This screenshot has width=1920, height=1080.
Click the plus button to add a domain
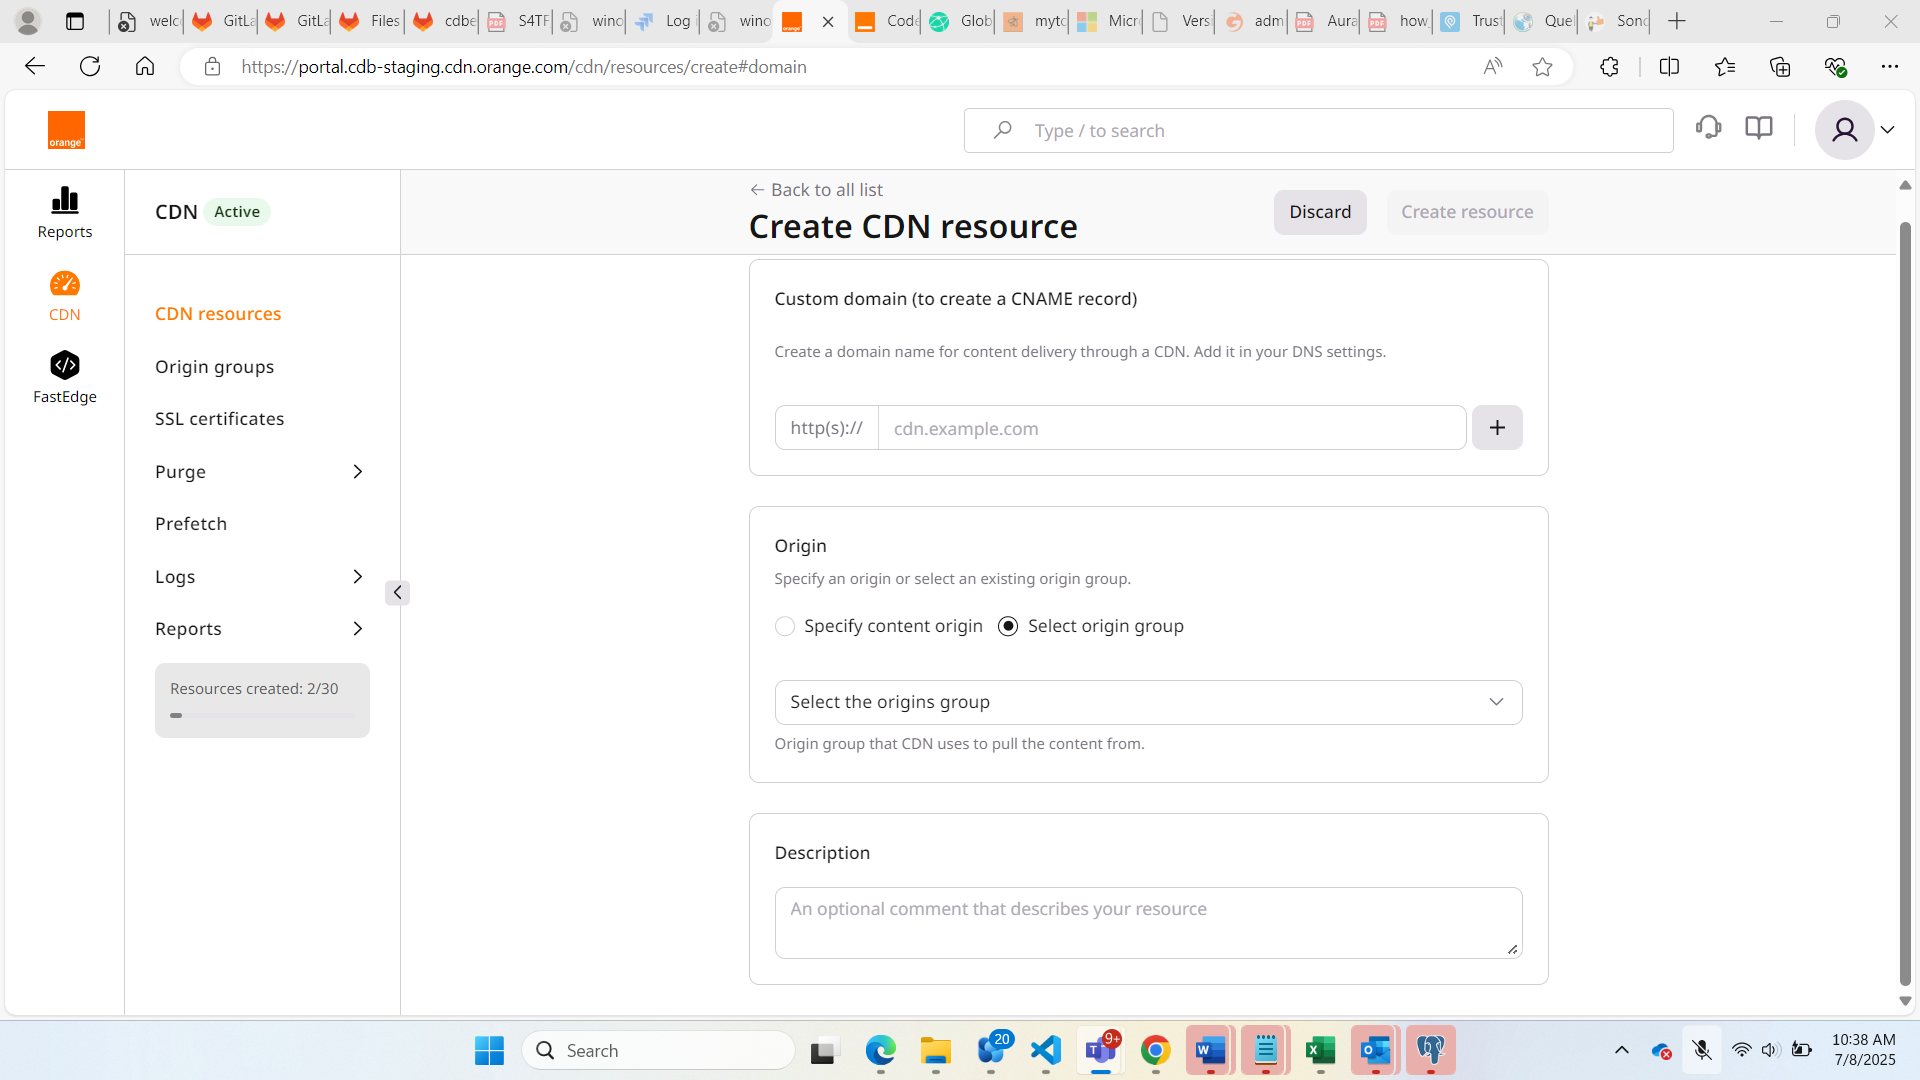pyautogui.click(x=1497, y=428)
